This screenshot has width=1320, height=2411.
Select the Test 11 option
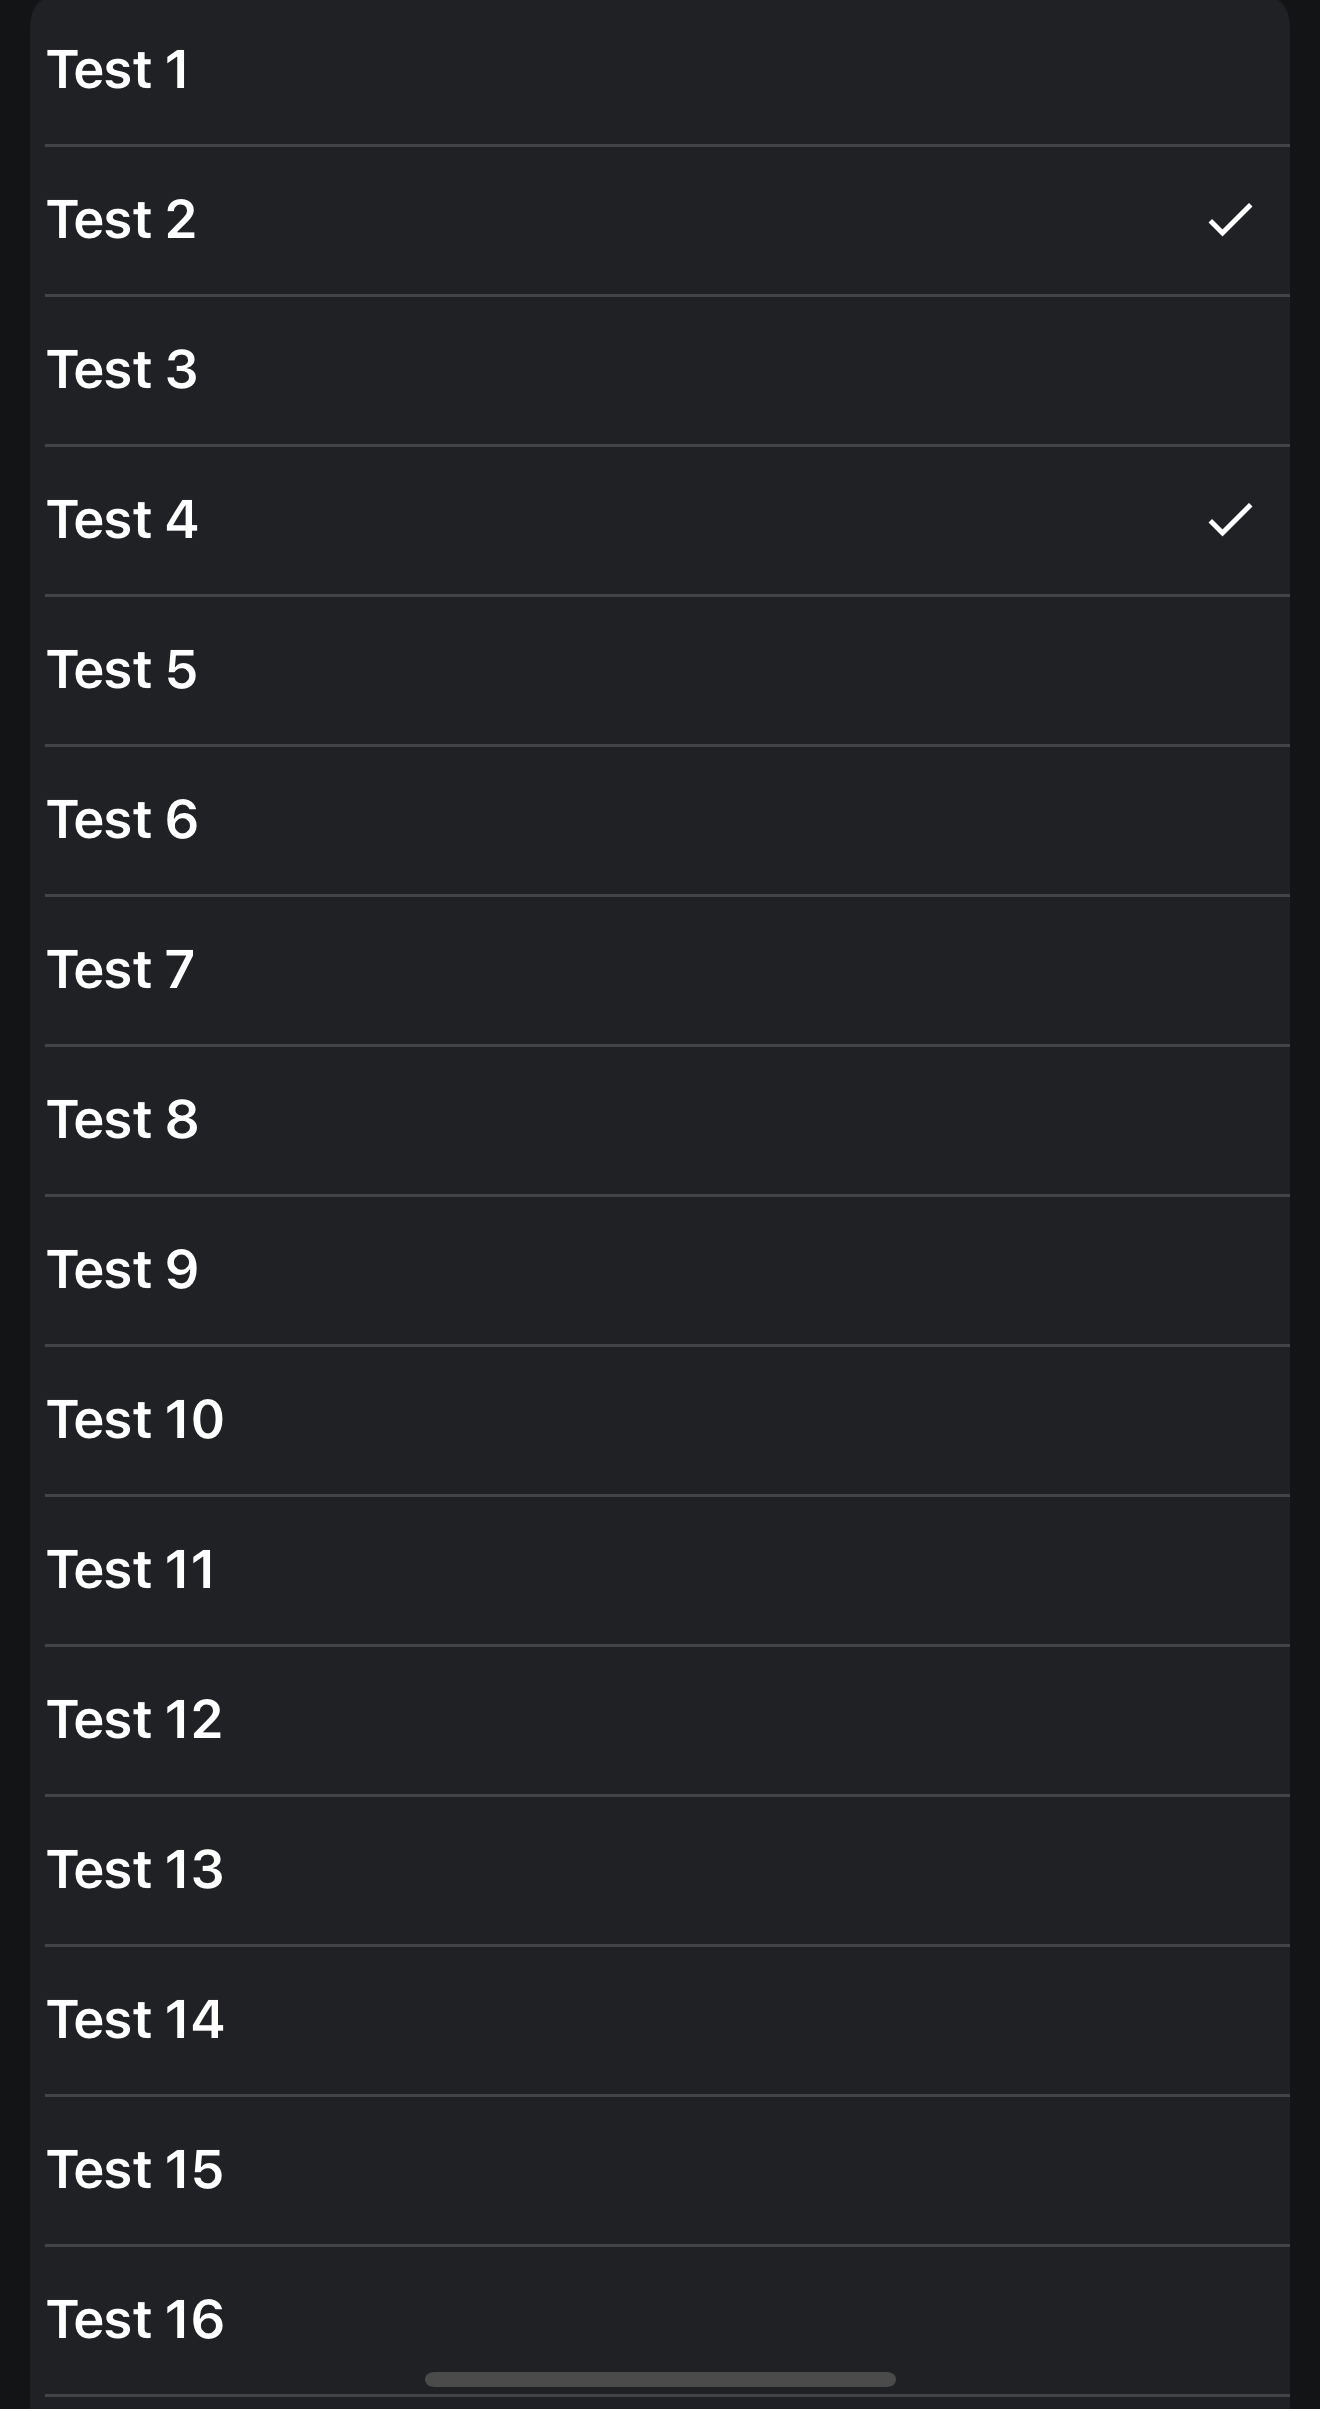(x=660, y=1570)
